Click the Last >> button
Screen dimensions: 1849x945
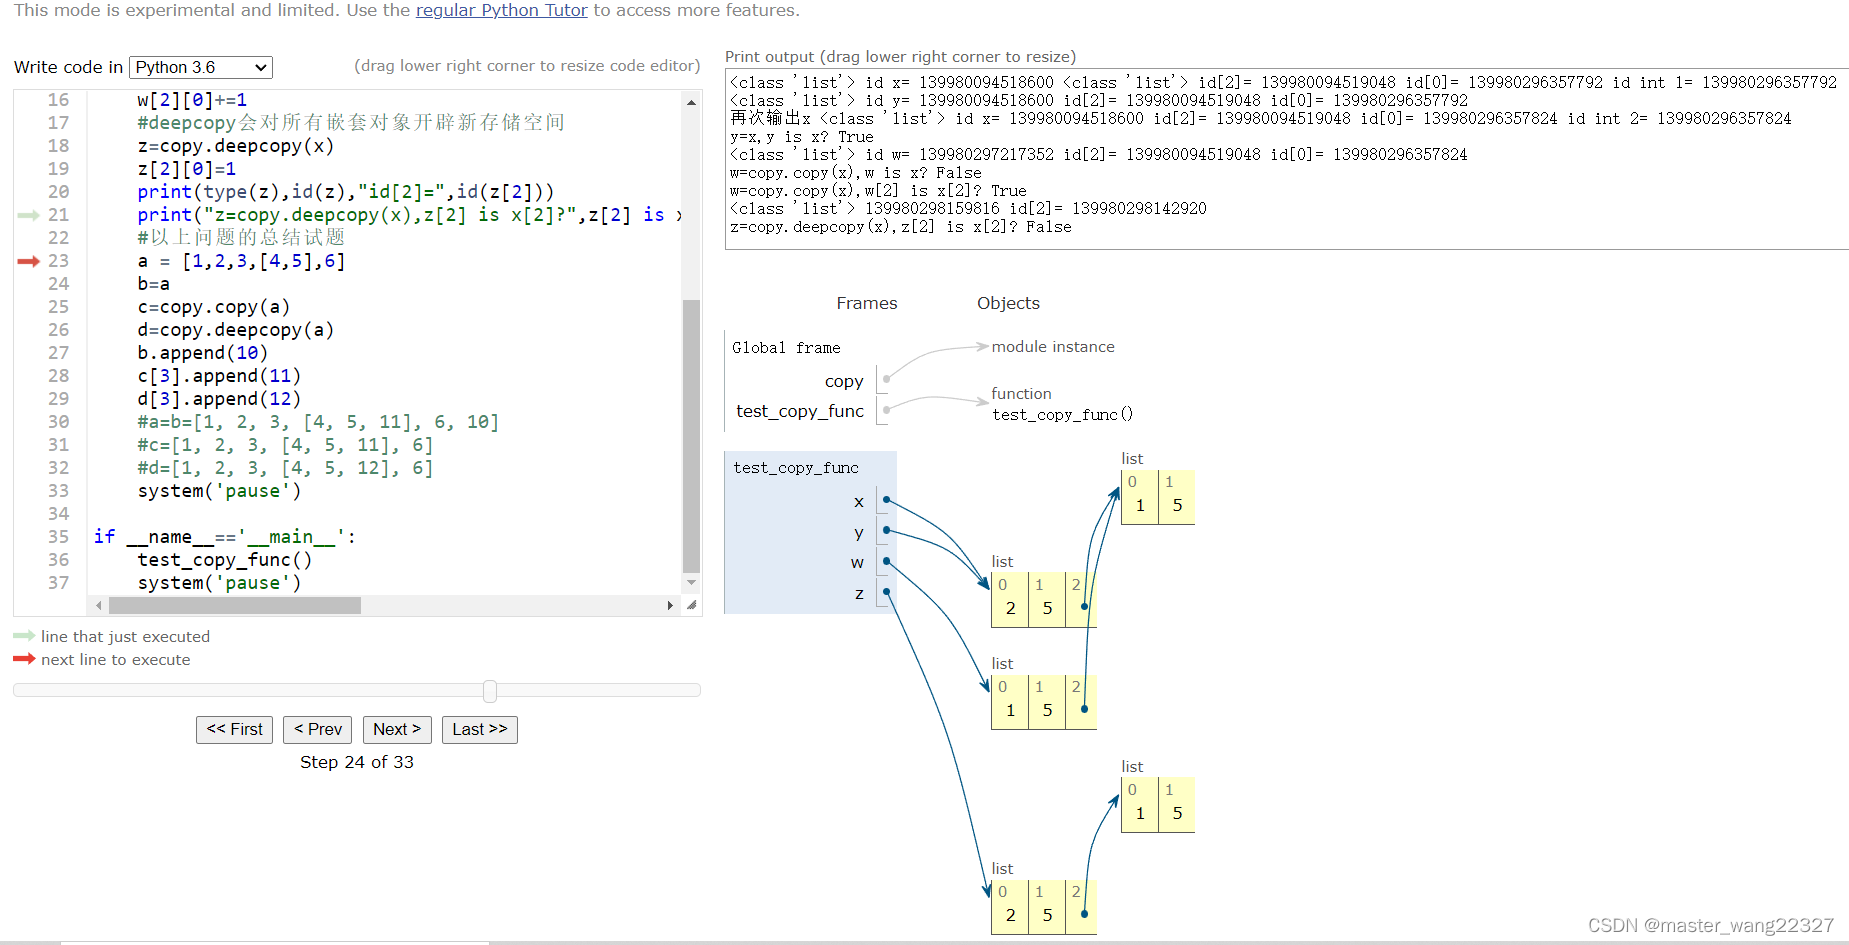click(479, 729)
